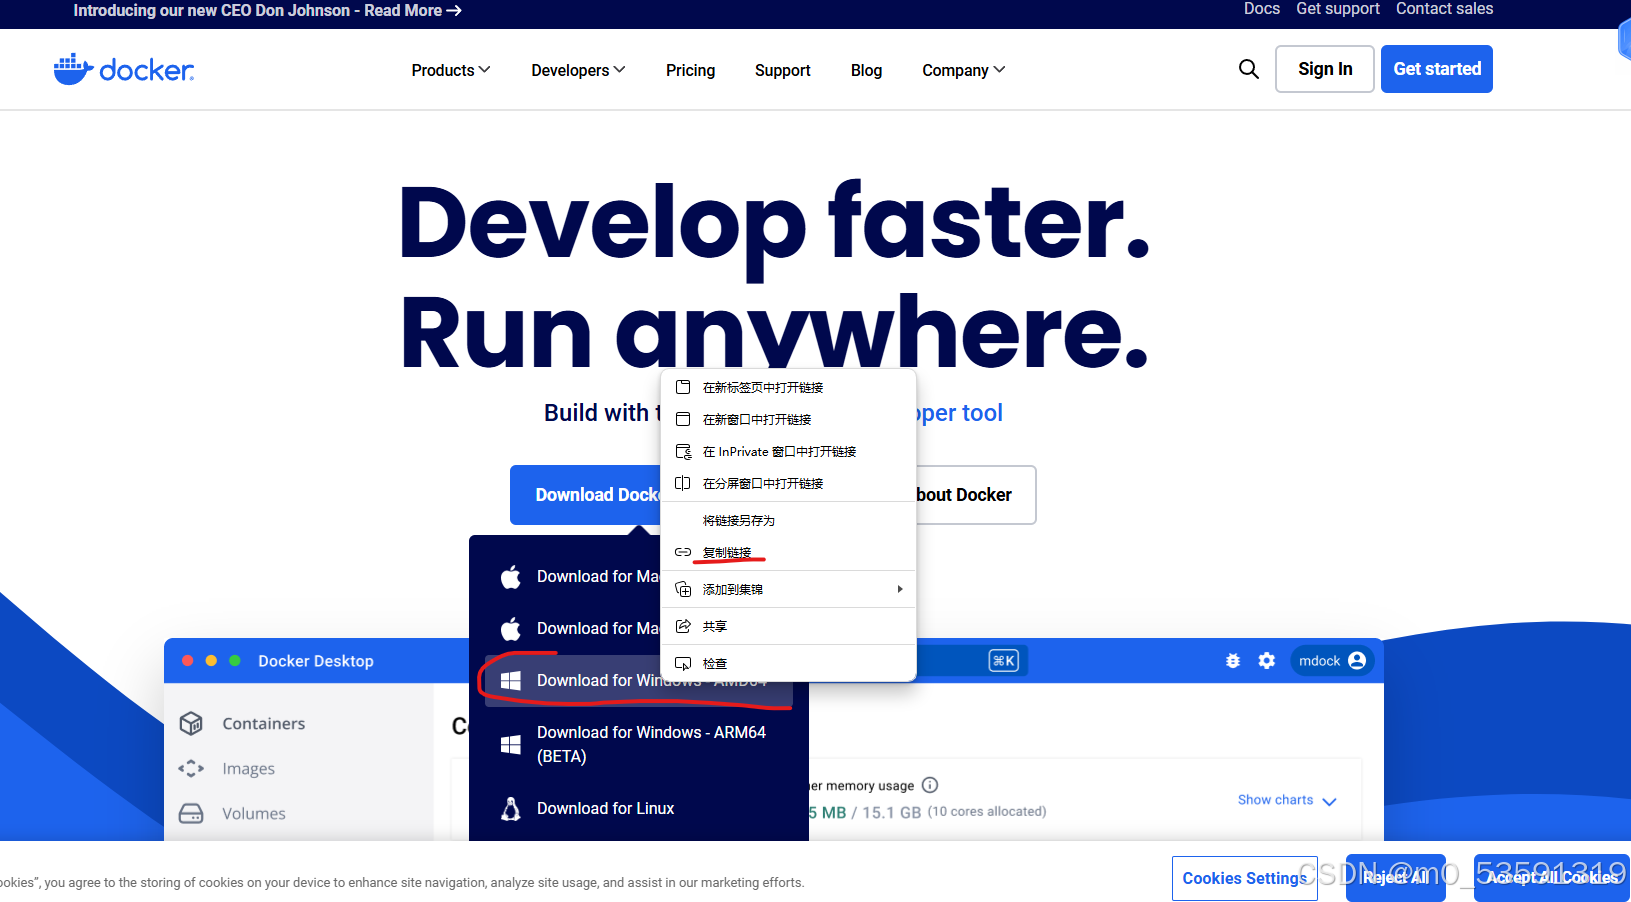
Task: Click the Get started button
Action: click(x=1437, y=69)
